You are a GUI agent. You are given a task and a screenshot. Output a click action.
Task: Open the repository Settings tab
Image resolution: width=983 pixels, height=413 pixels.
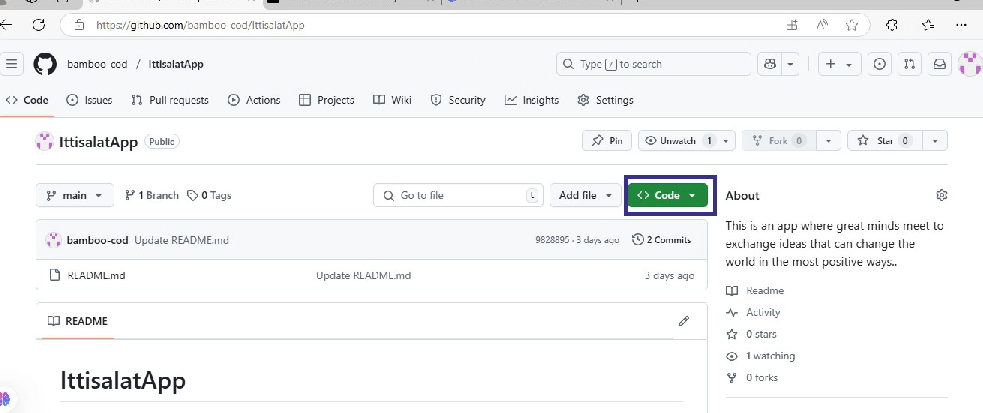(606, 100)
